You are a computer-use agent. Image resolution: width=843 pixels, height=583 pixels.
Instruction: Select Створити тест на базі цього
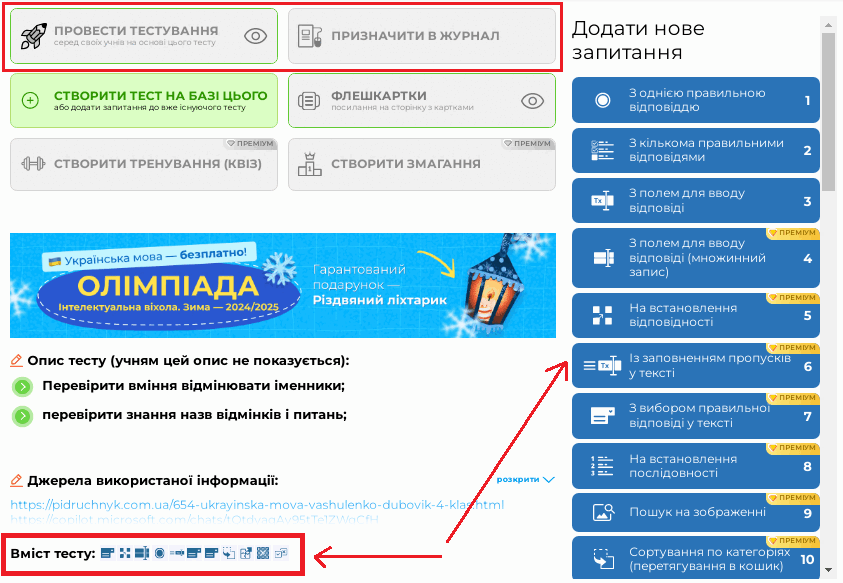(x=144, y=101)
